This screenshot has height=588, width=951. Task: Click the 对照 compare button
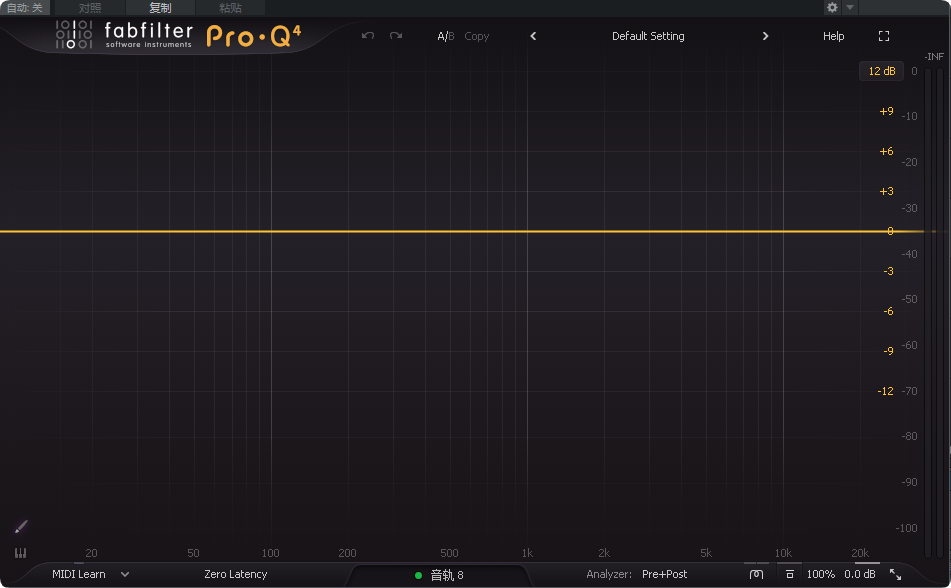point(90,7)
